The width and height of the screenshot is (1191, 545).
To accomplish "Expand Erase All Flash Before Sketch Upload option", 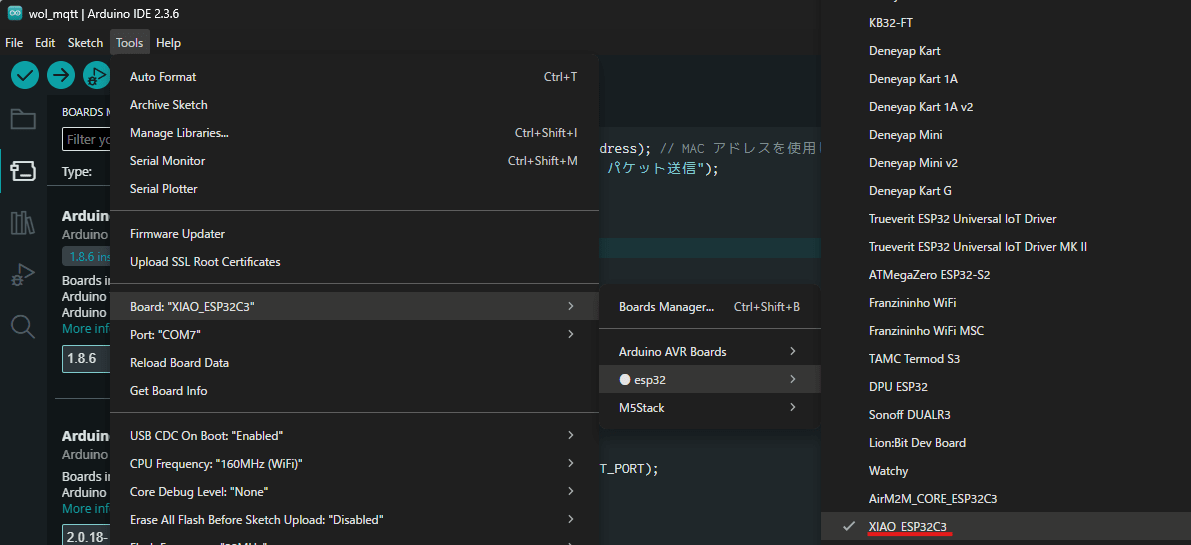I will pos(354,520).
